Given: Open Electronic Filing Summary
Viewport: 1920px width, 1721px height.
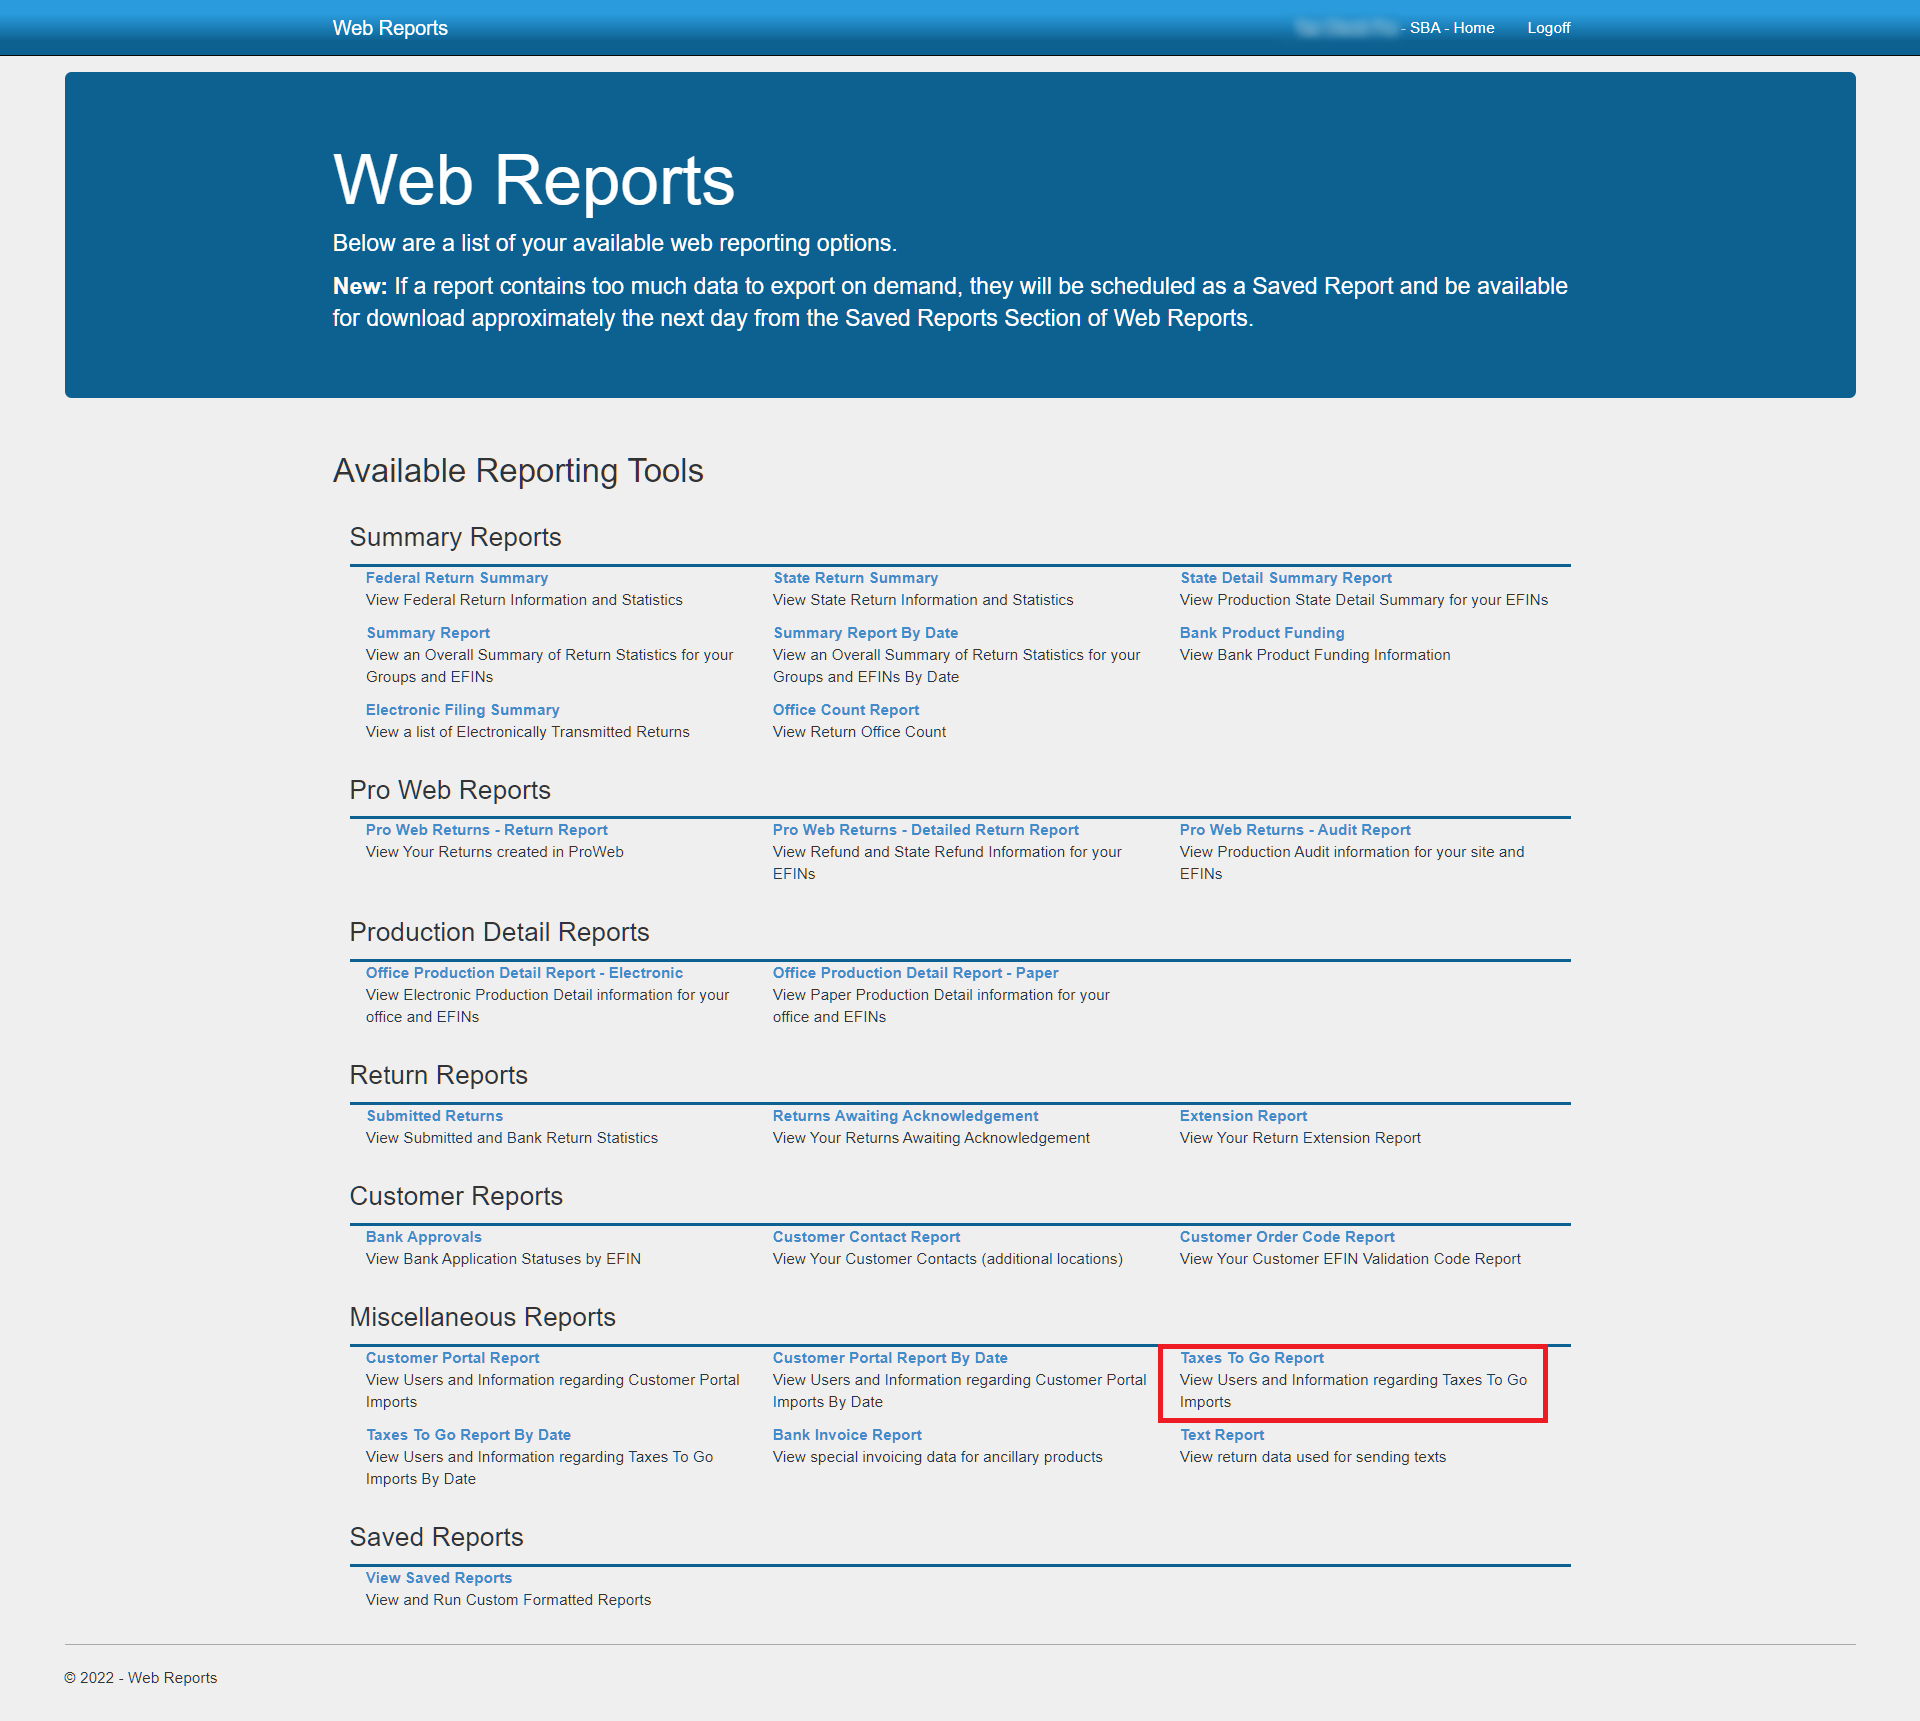Looking at the screenshot, I should click(x=462, y=710).
